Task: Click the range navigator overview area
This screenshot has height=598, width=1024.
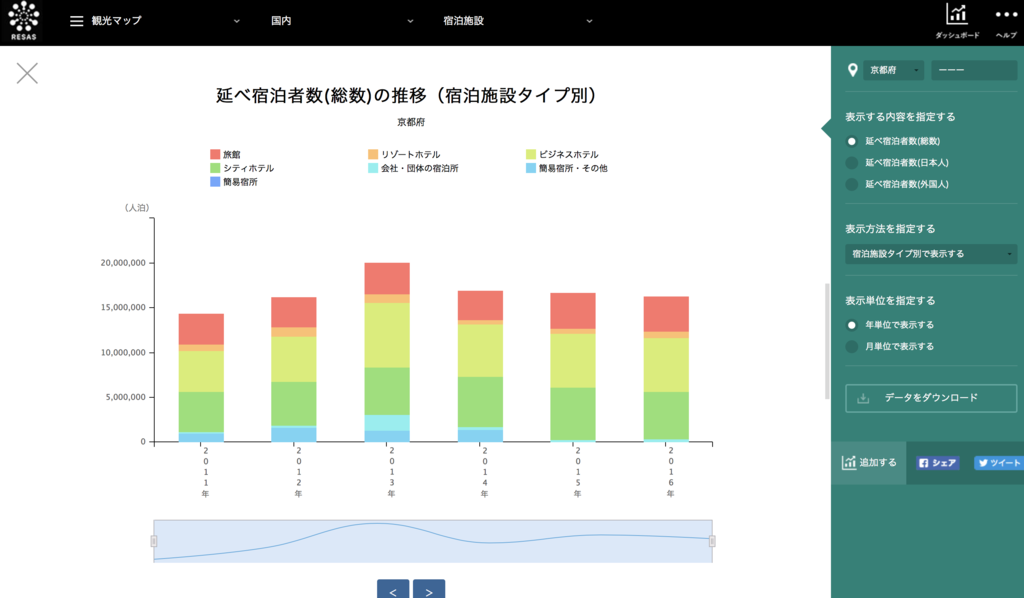Action: click(x=433, y=541)
